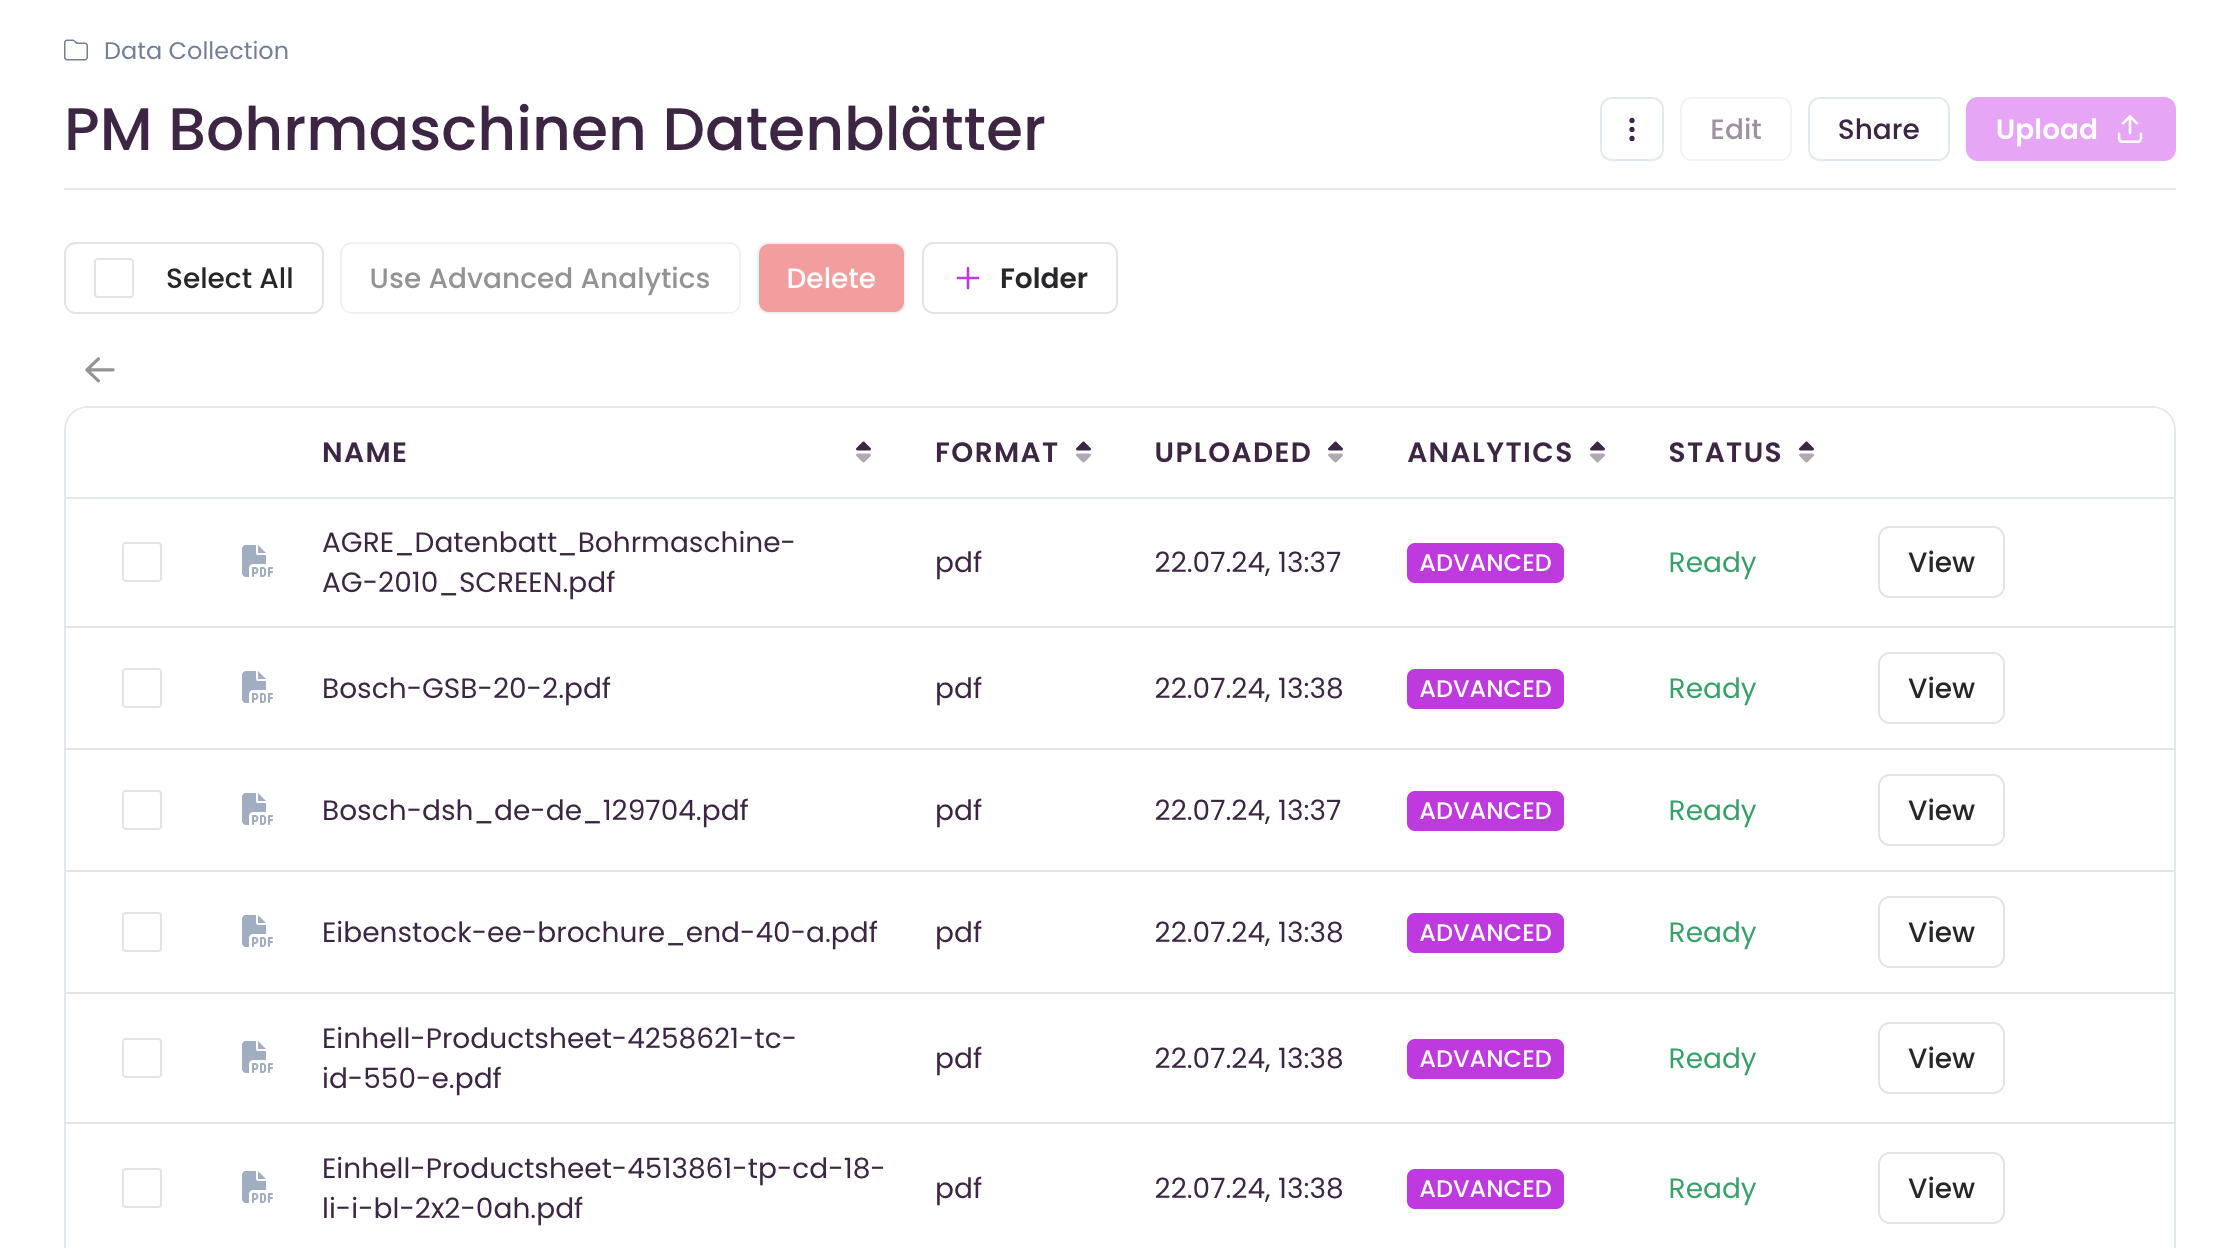Click the PDF icon for AGRE Datenbatt file
This screenshot has height=1248, width=2240.
point(257,562)
